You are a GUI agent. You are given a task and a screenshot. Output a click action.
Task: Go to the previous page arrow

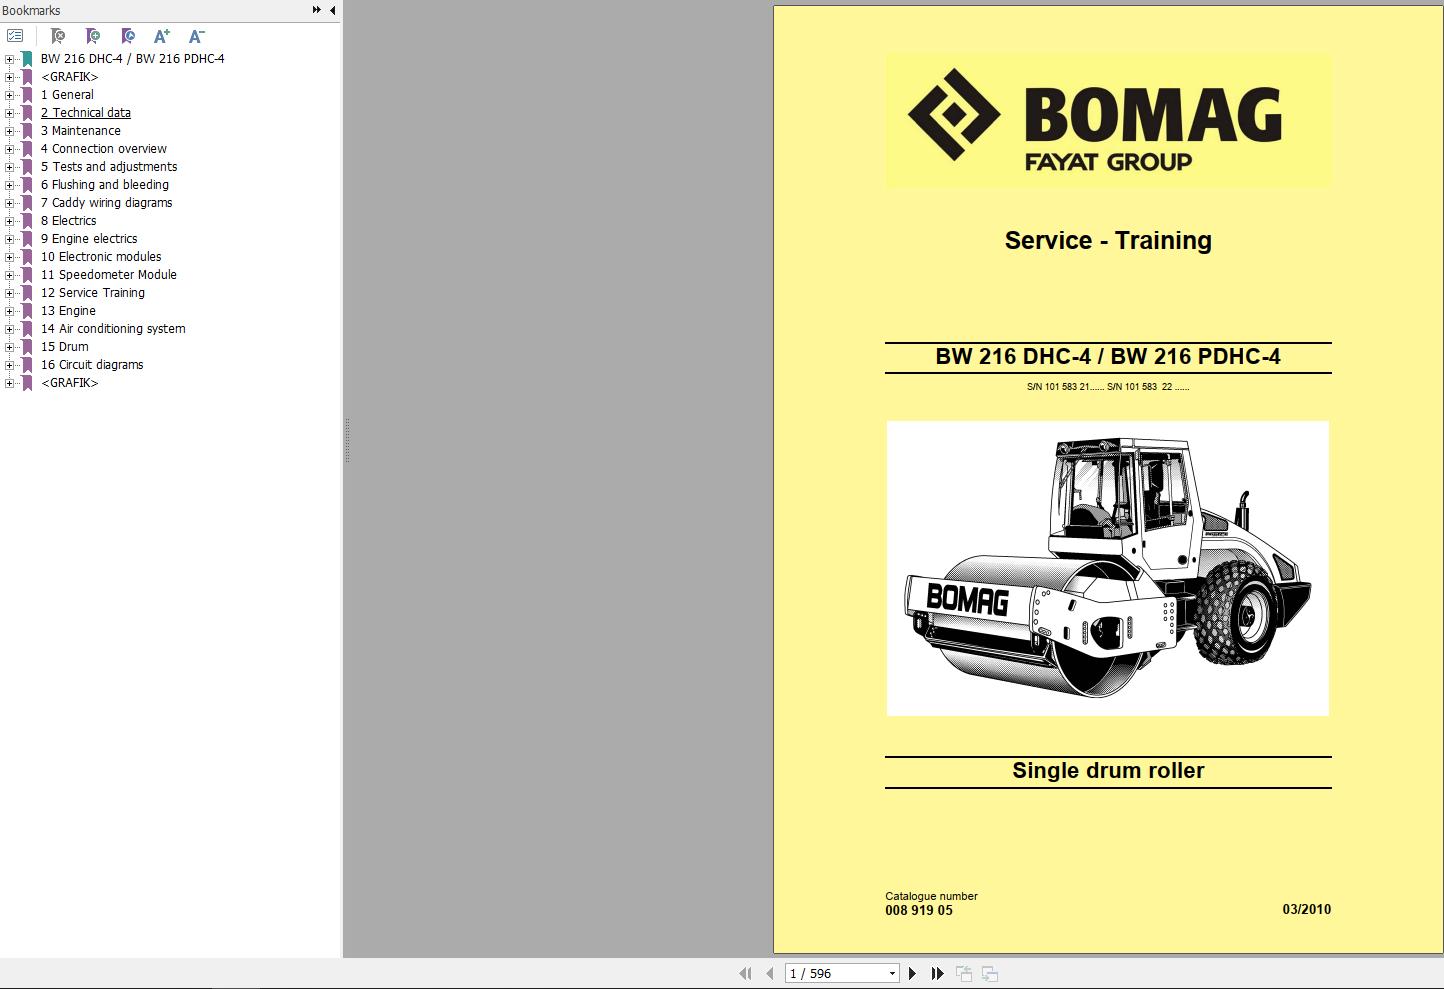[769, 972]
